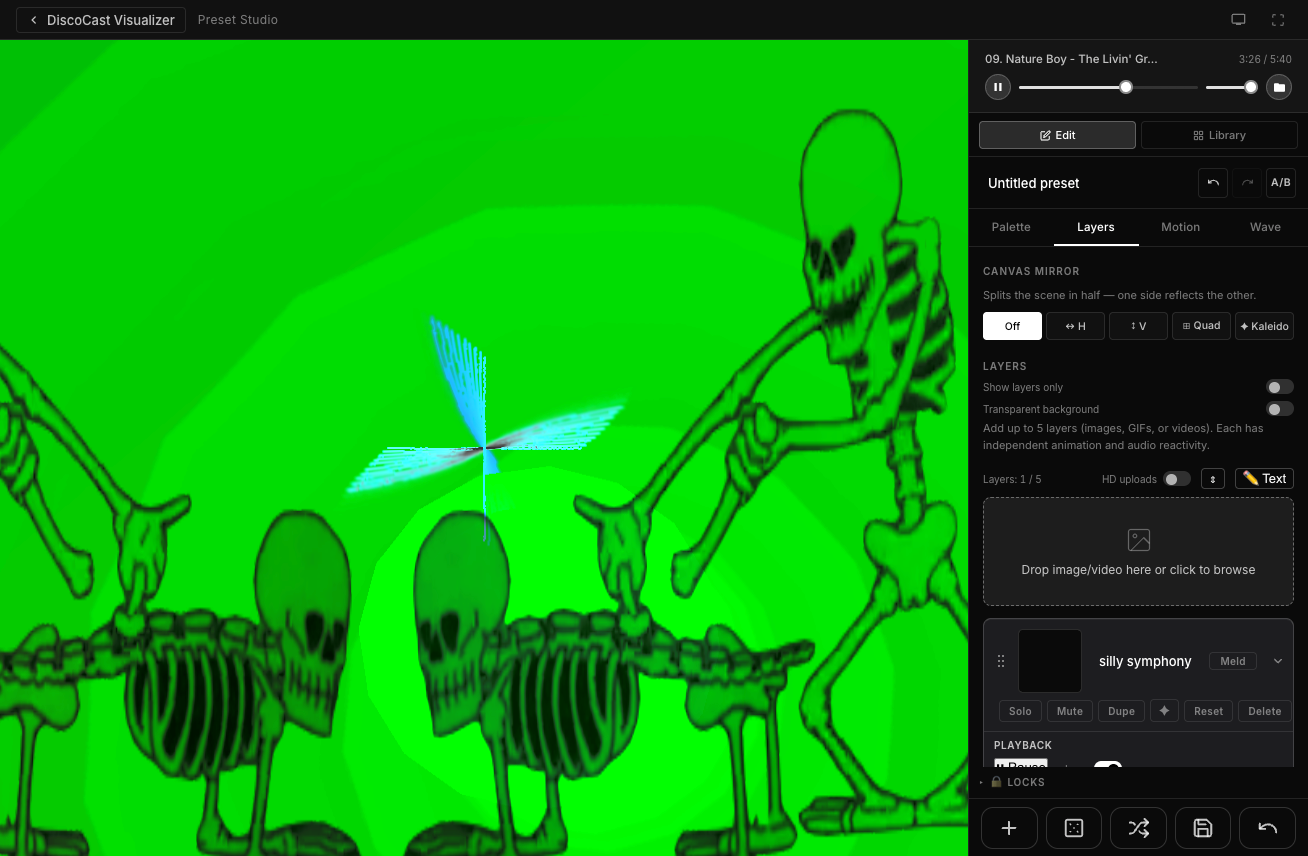1308x856 pixels.
Task: Choose vertical V canvas mirror
Action: (1138, 326)
